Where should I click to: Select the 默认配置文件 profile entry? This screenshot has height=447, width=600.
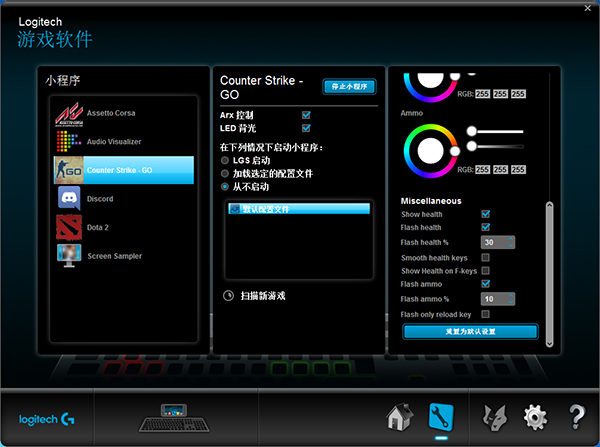click(x=299, y=209)
